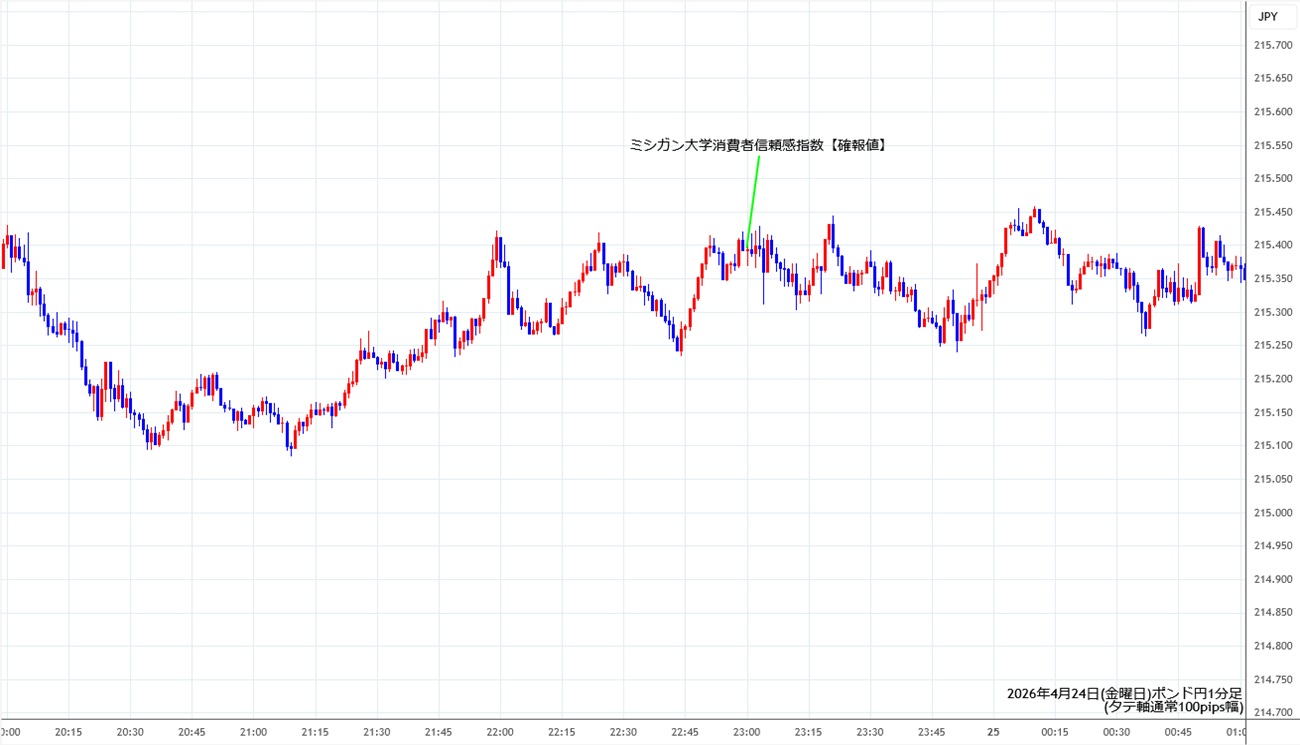Click the タテ軸通常100pips幅 caption note
Image resolution: width=1300 pixels, height=745 pixels.
[1173, 707]
